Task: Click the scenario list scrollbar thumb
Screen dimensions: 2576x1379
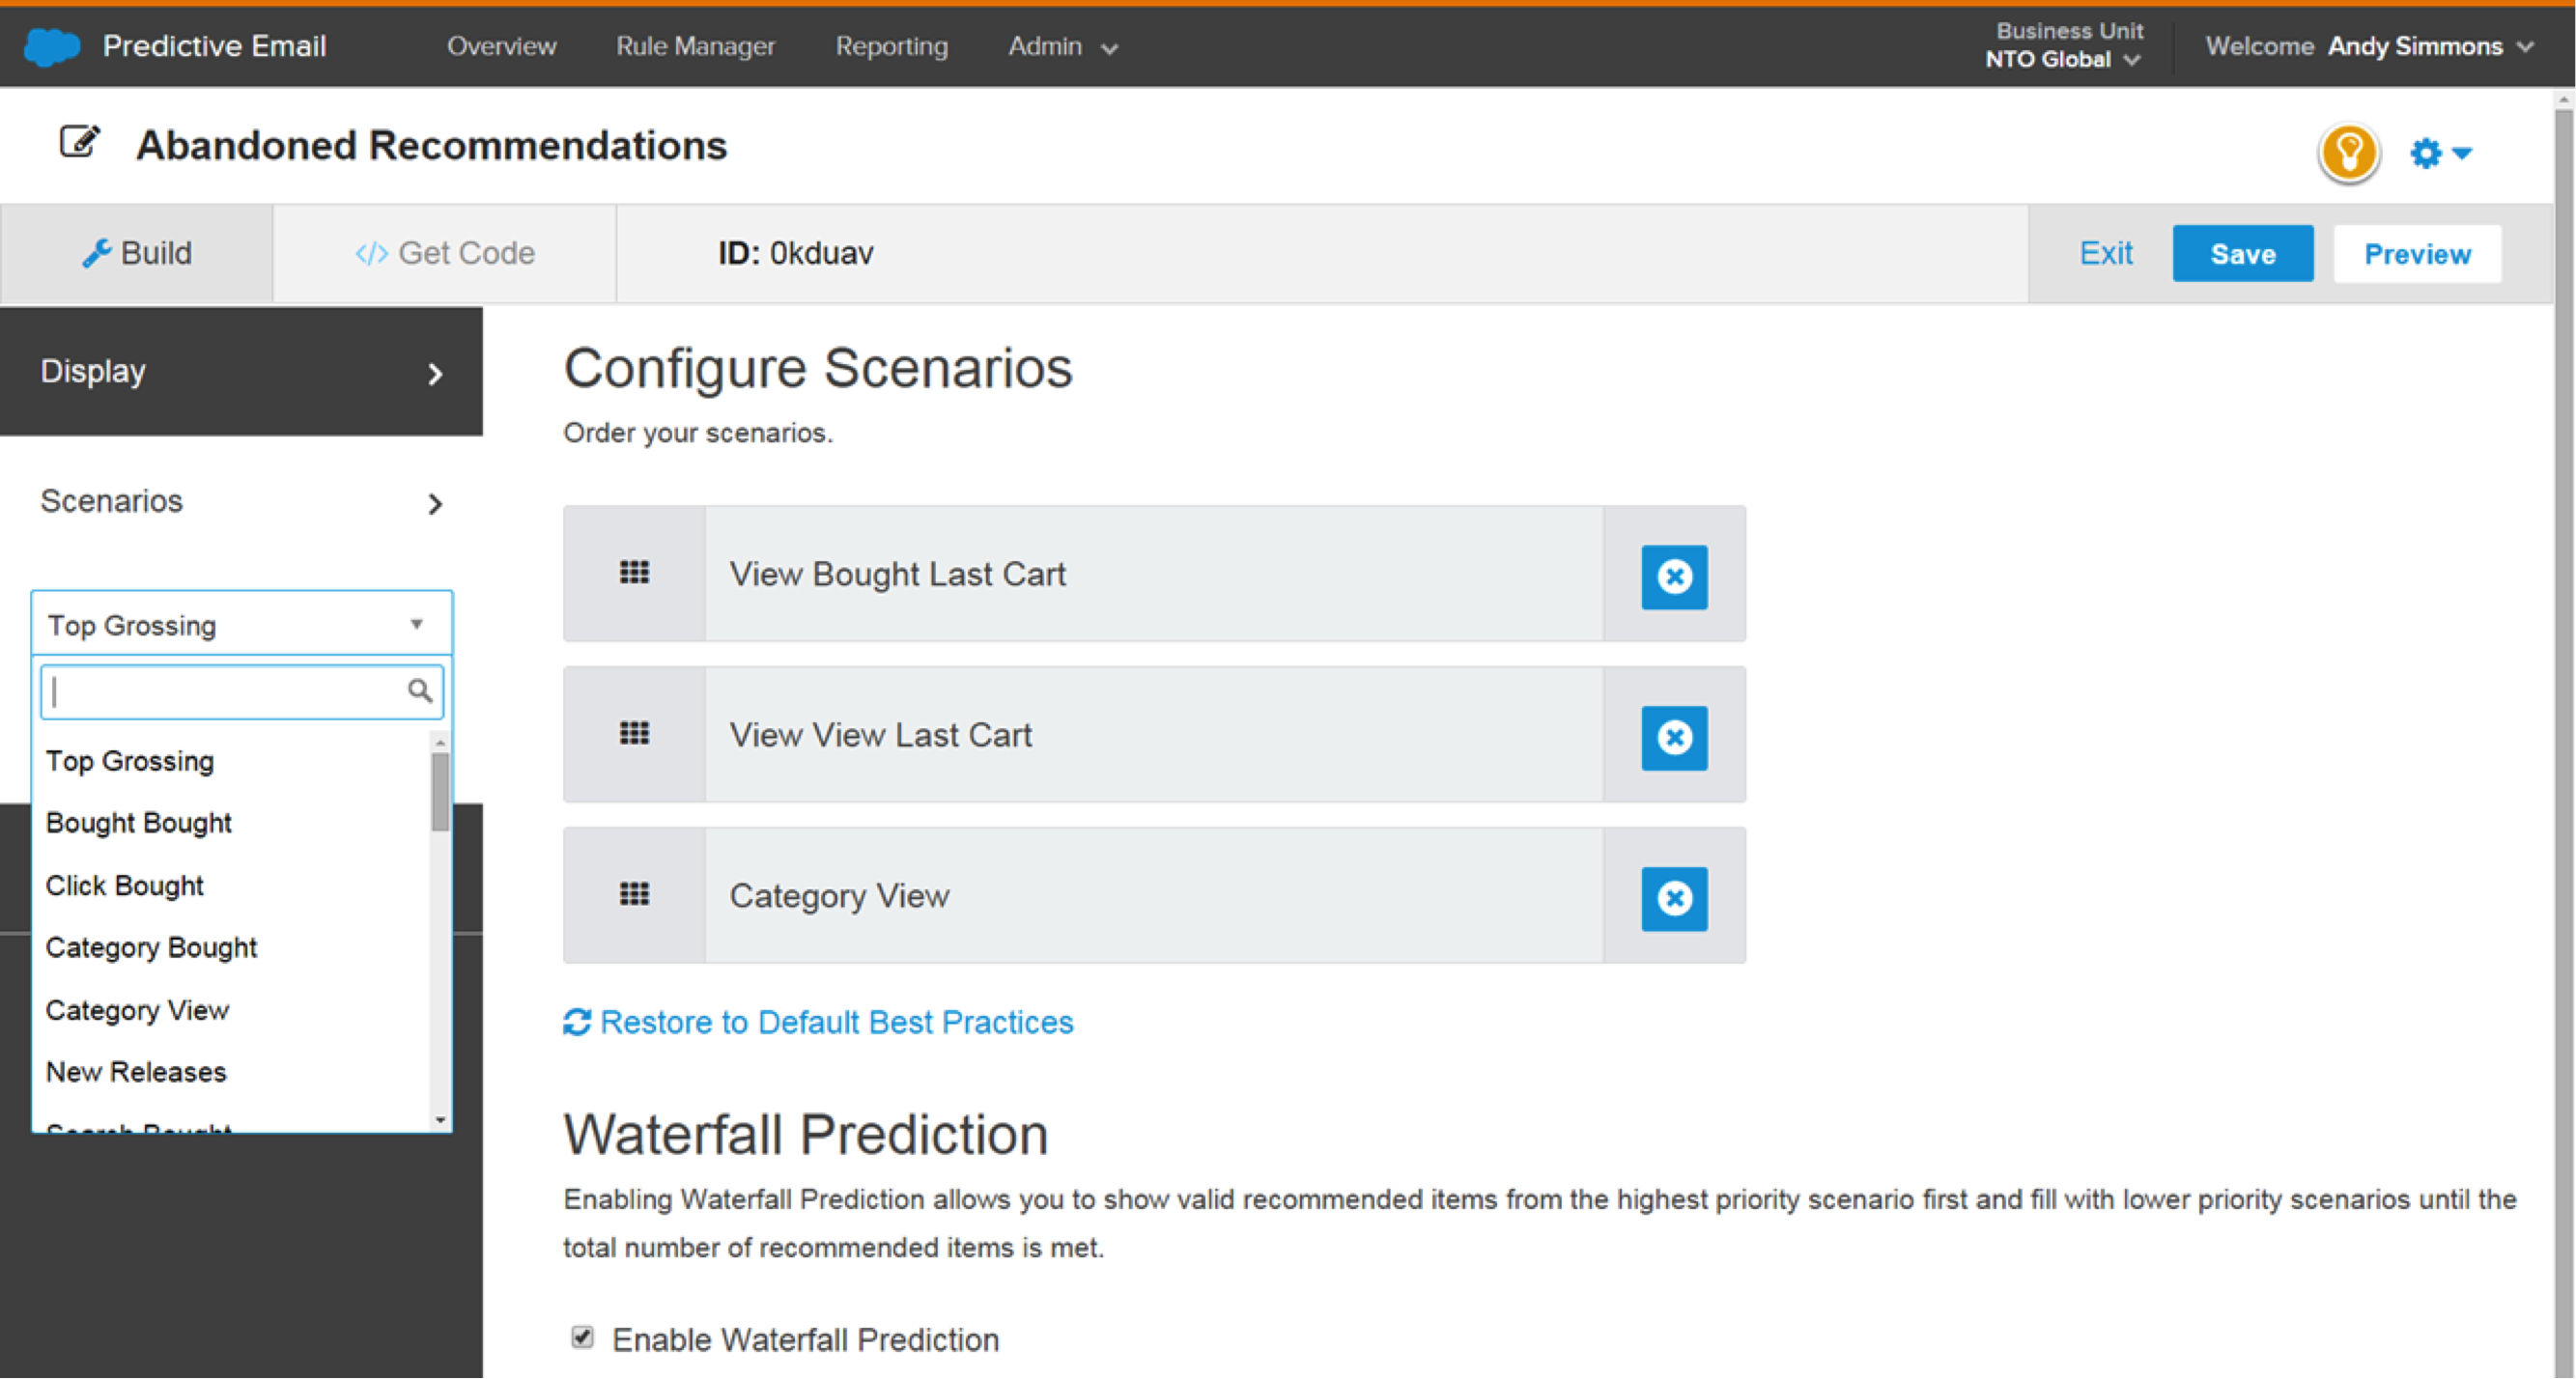Action: click(440, 792)
